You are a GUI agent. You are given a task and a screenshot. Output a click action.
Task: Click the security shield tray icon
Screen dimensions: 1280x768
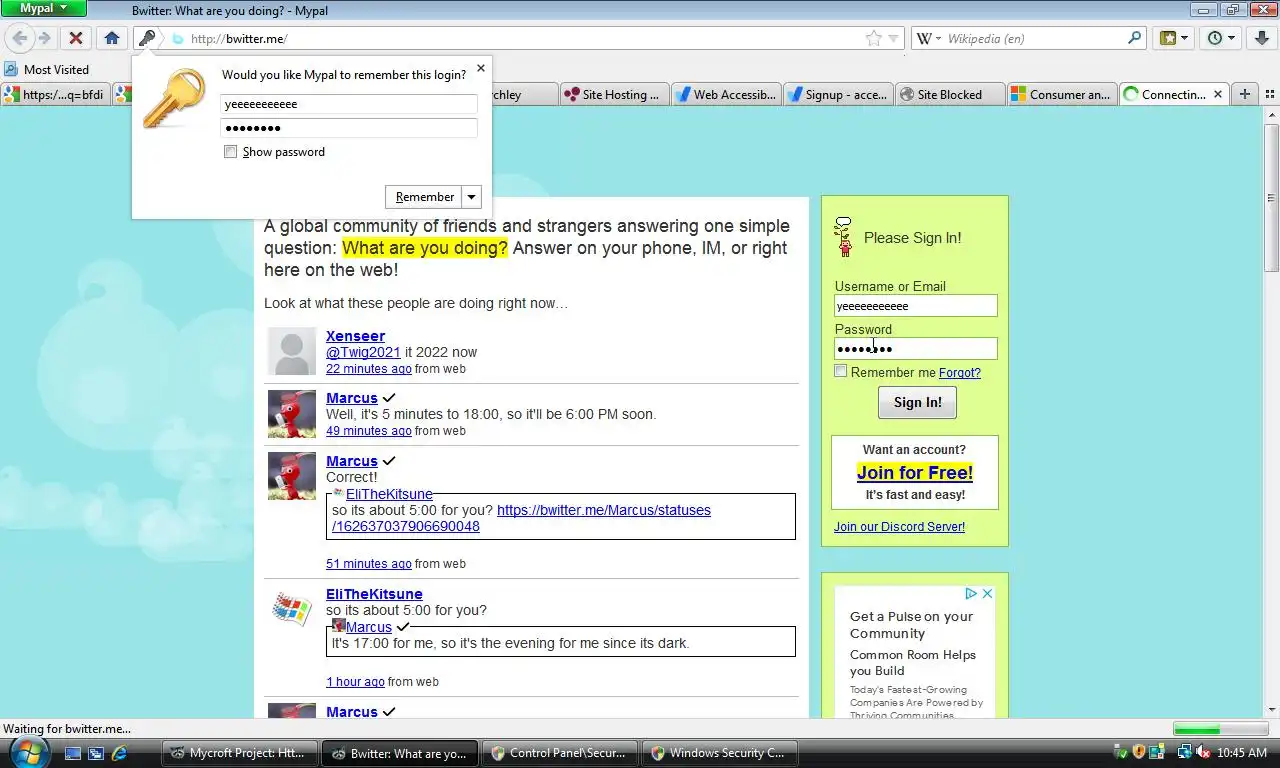pos(1138,753)
